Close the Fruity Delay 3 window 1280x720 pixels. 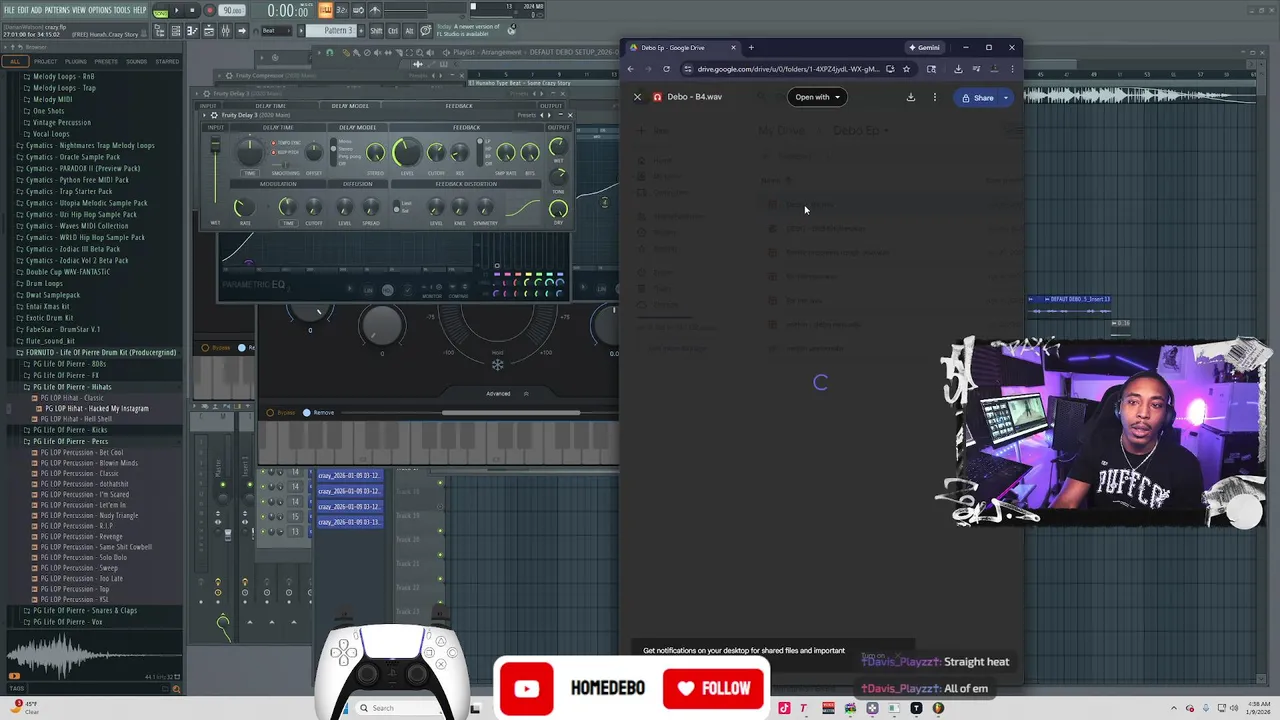pos(570,115)
